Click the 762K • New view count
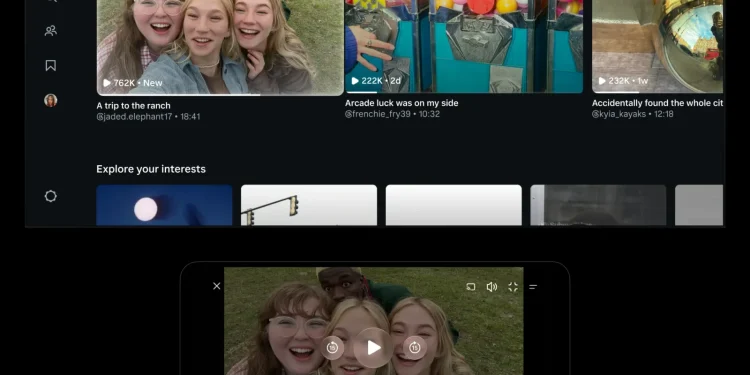750x375 pixels. pyautogui.click(x=132, y=83)
